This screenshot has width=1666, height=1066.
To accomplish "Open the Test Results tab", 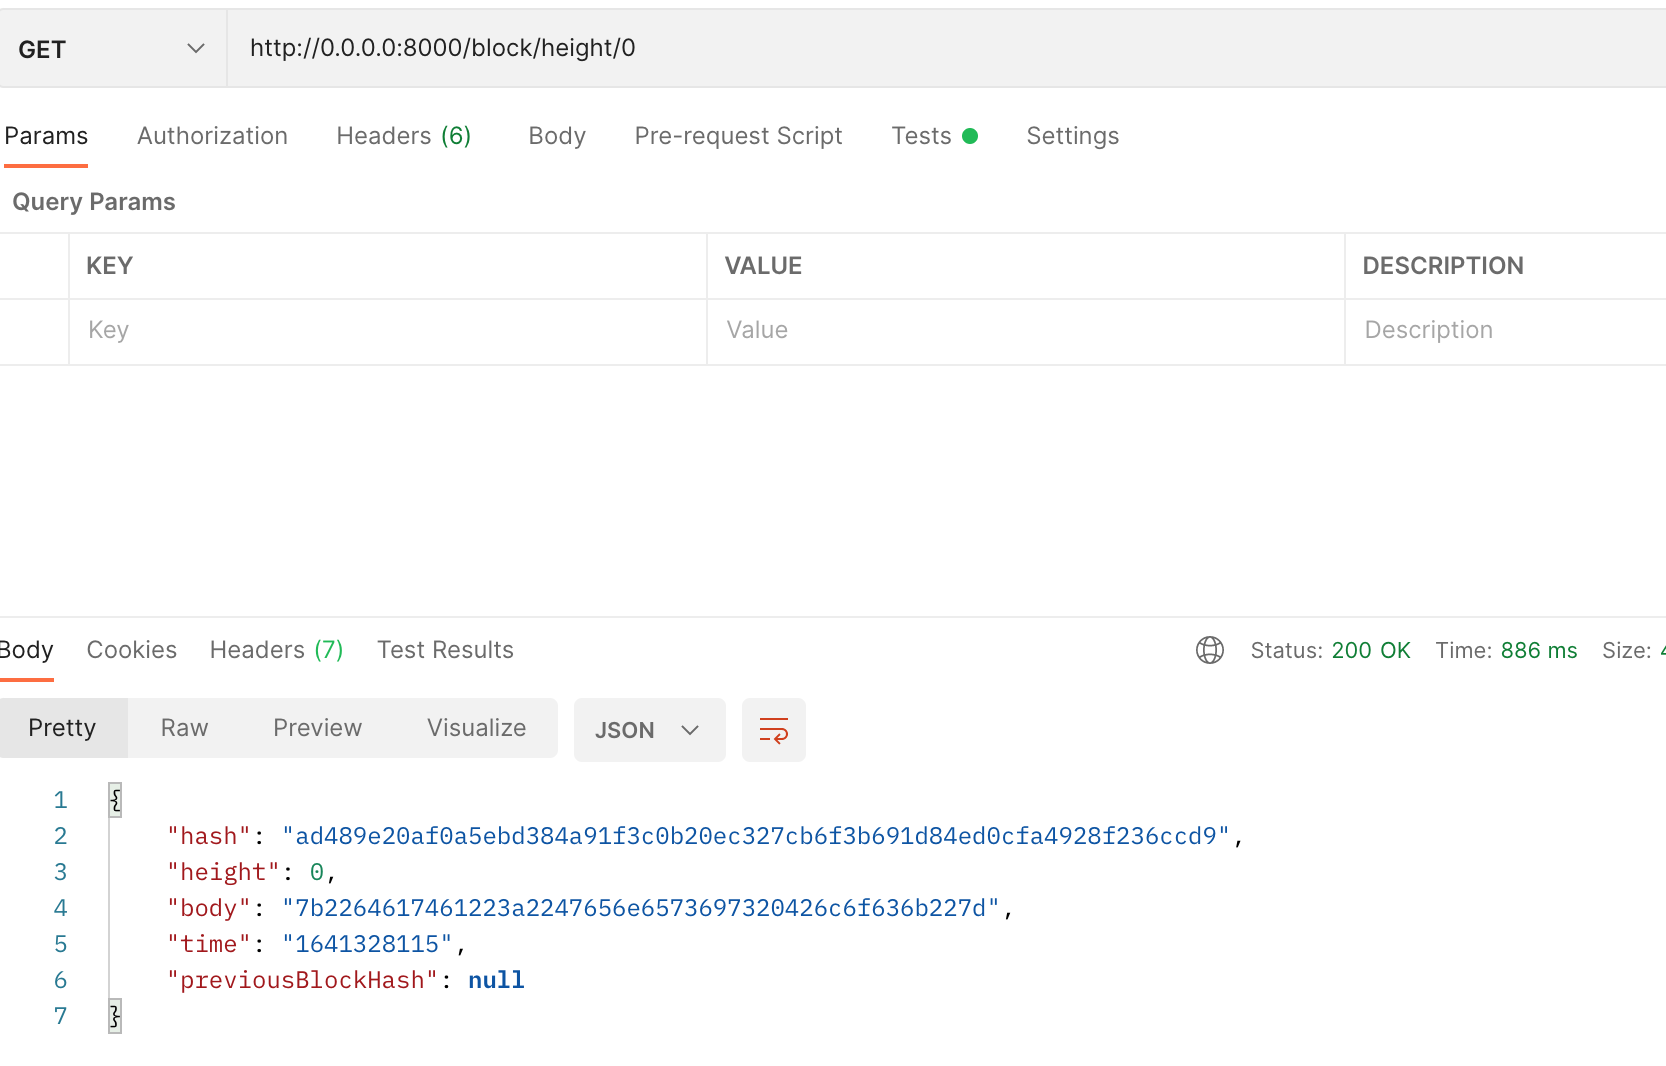I will click(x=445, y=650).
